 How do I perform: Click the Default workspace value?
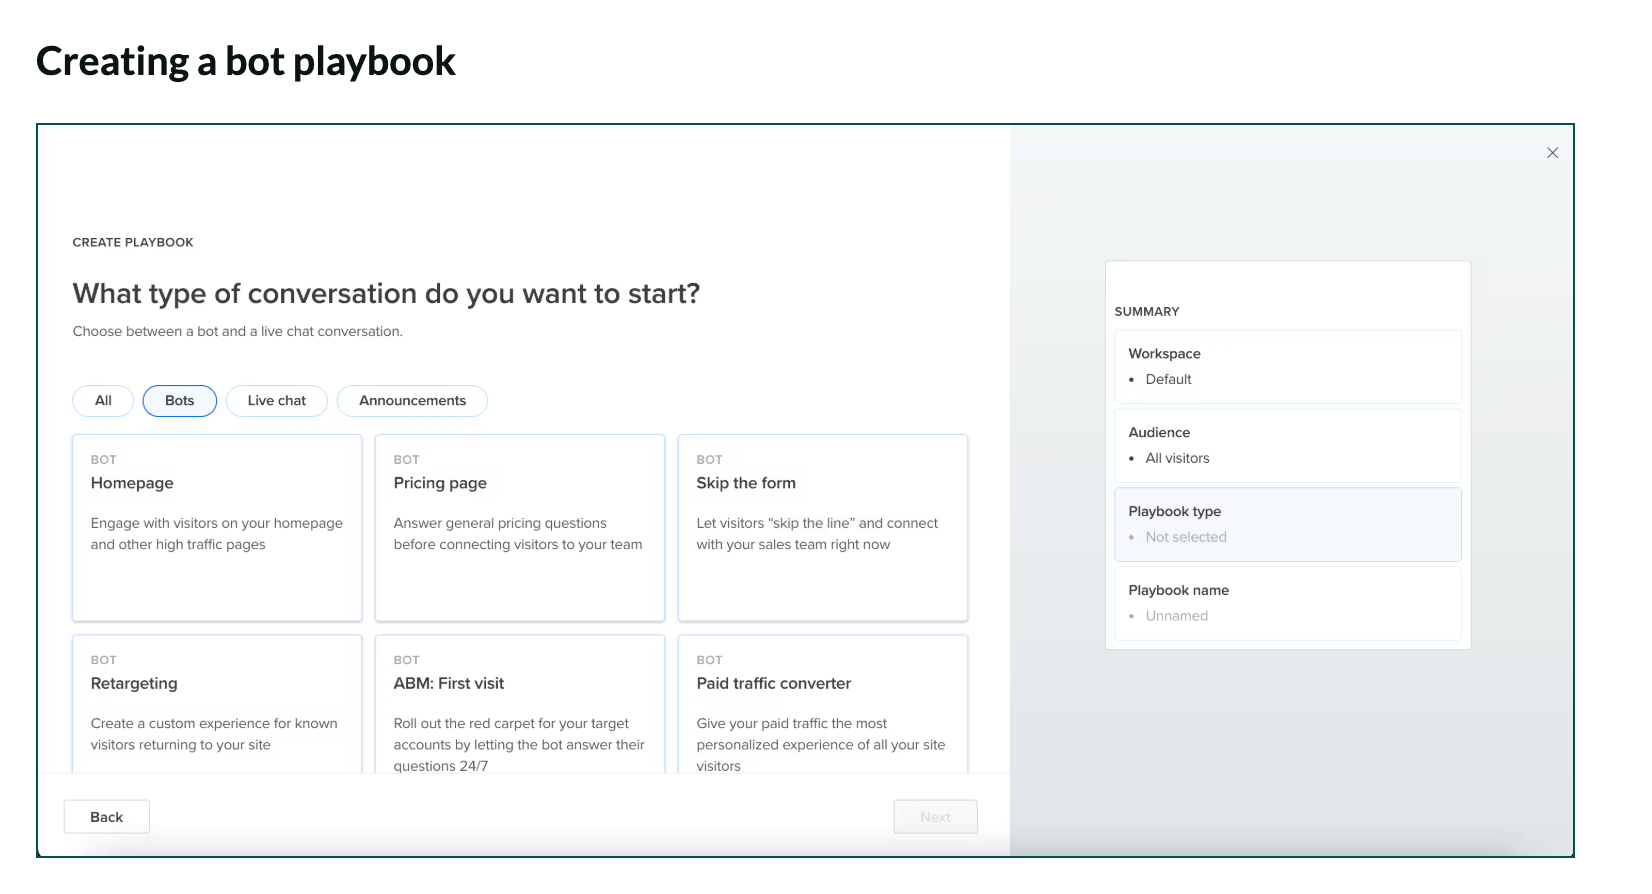1168,379
